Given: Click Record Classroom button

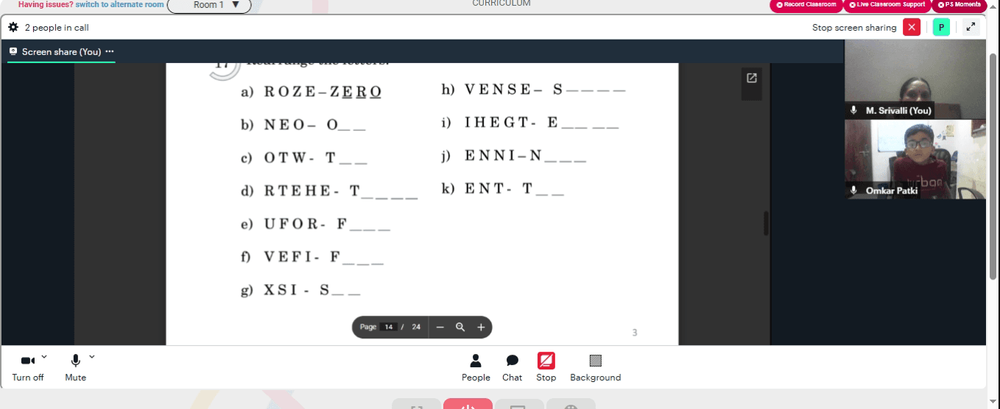Looking at the screenshot, I should (x=806, y=5).
